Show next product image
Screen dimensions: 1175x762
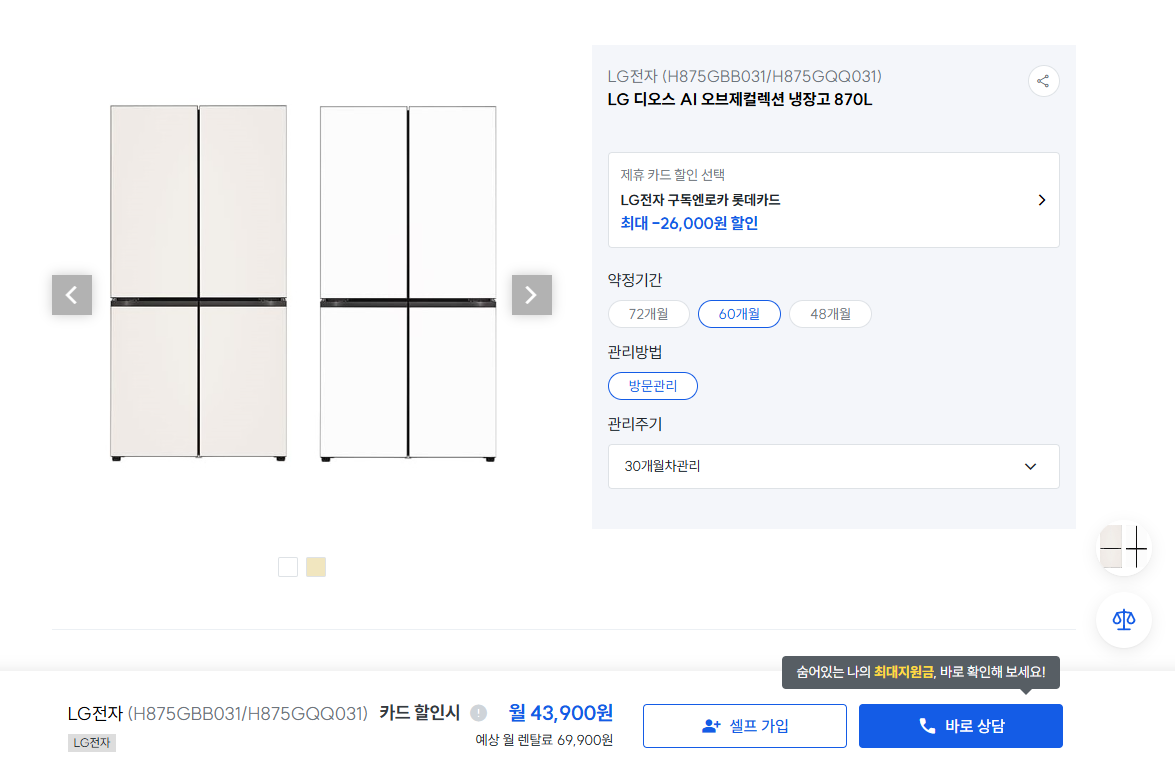532,295
